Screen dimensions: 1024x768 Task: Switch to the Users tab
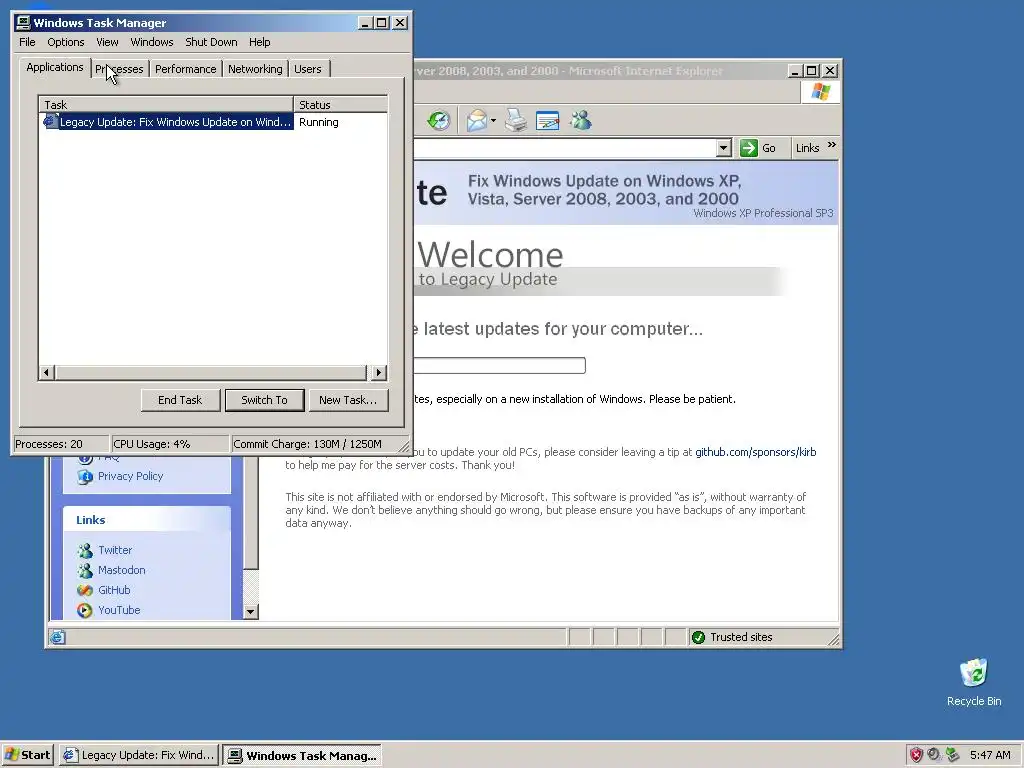[308, 69]
